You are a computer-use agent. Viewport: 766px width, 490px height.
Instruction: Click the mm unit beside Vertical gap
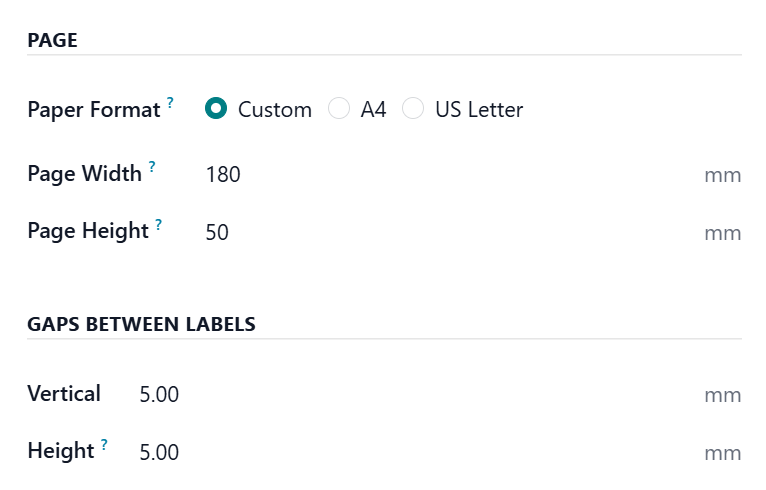click(x=722, y=396)
